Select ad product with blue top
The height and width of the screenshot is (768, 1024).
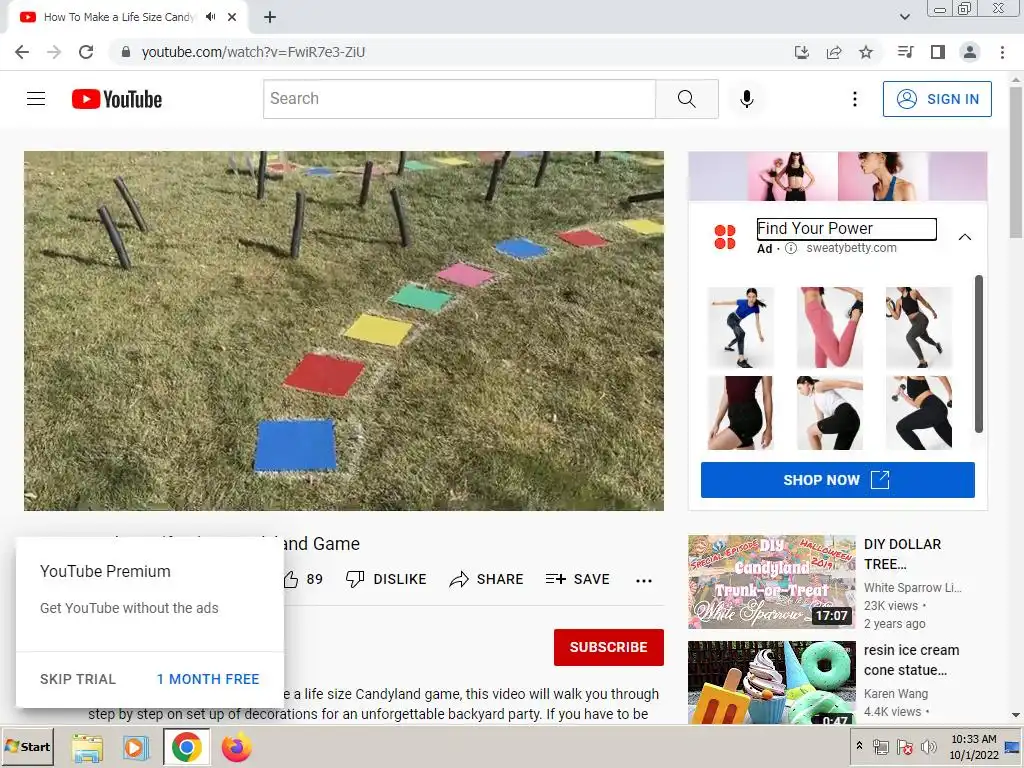(741, 328)
